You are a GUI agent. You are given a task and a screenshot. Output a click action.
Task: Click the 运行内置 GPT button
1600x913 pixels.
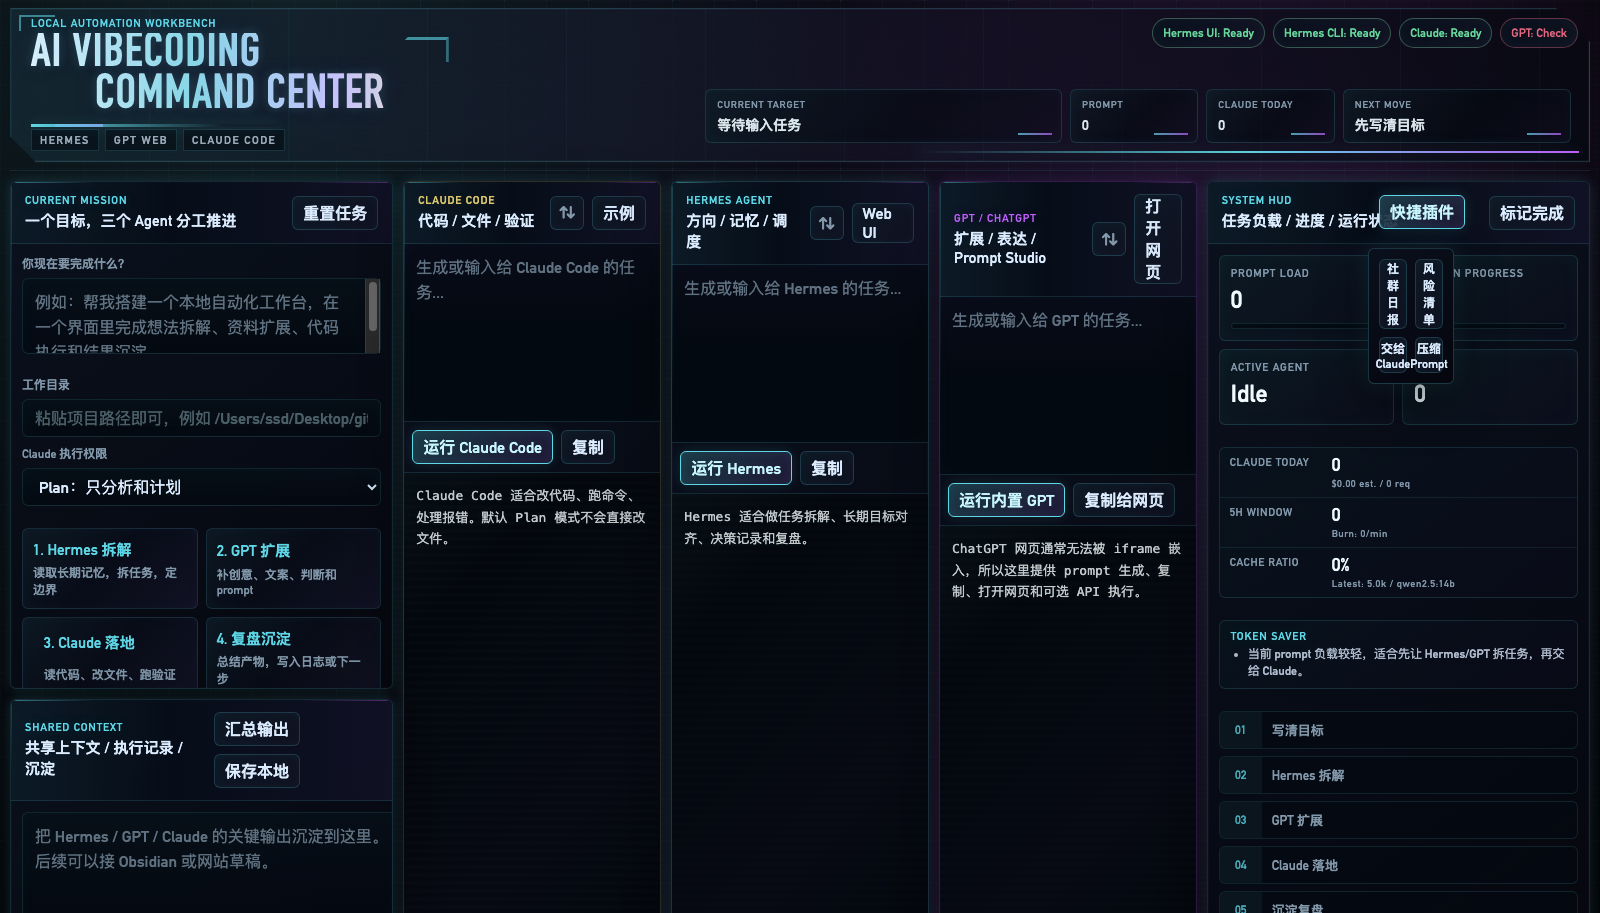tap(1007, 500)
